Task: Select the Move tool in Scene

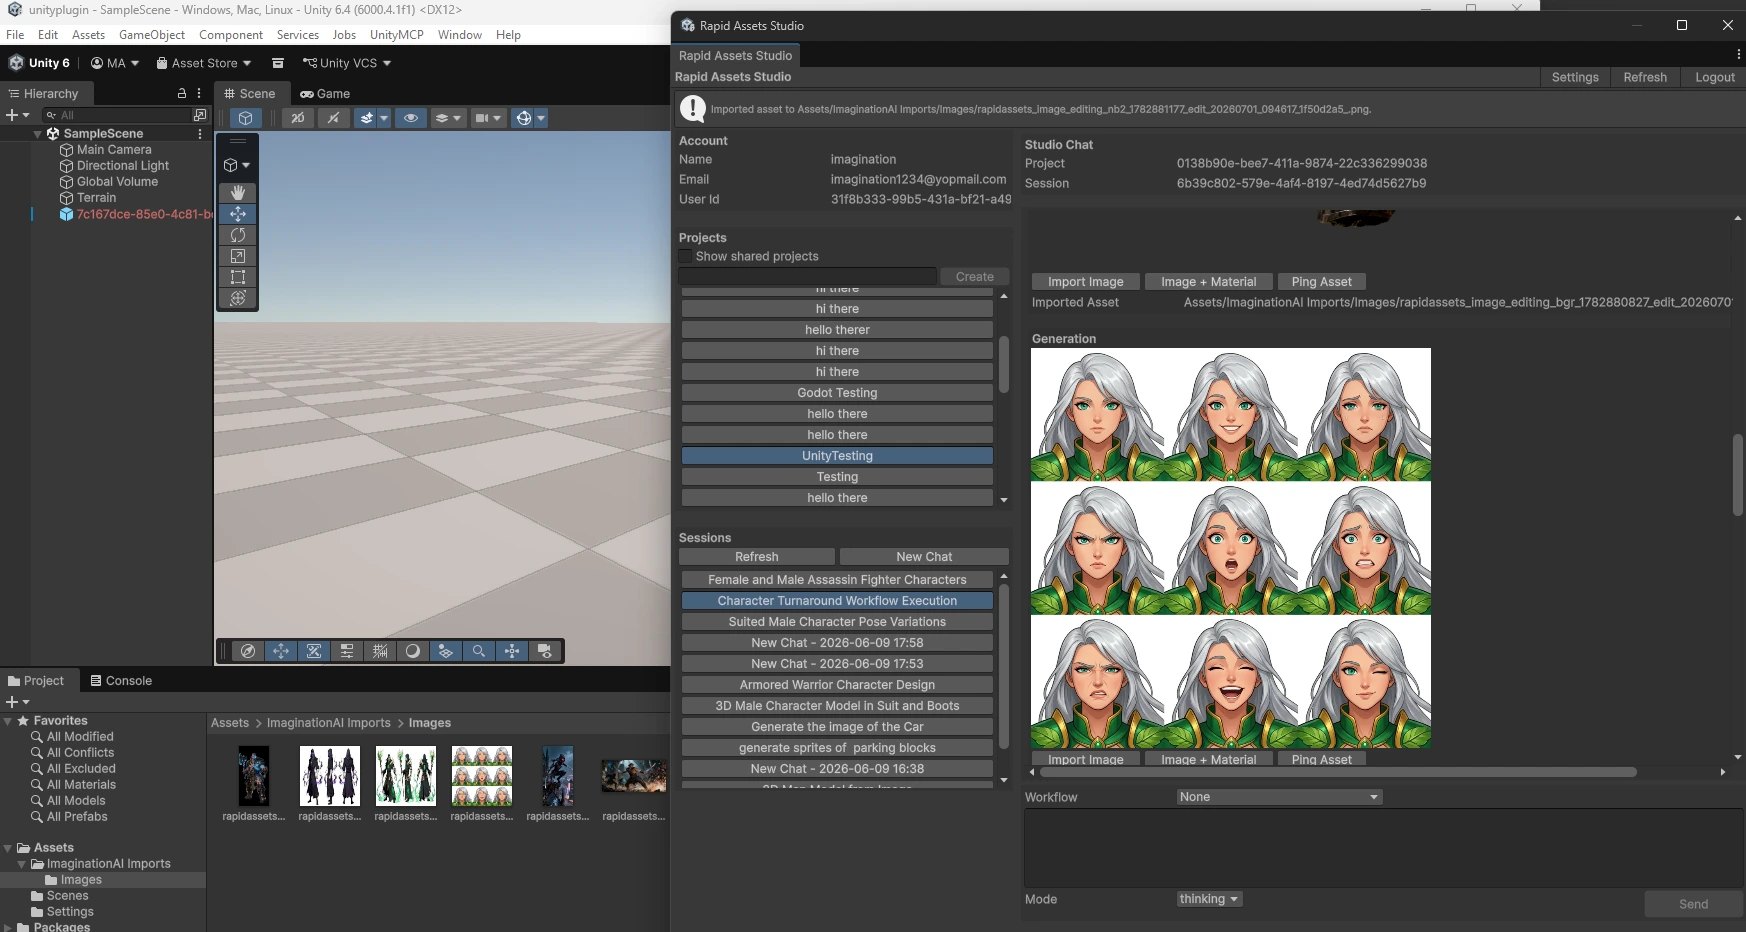Action: coord(238,213)
